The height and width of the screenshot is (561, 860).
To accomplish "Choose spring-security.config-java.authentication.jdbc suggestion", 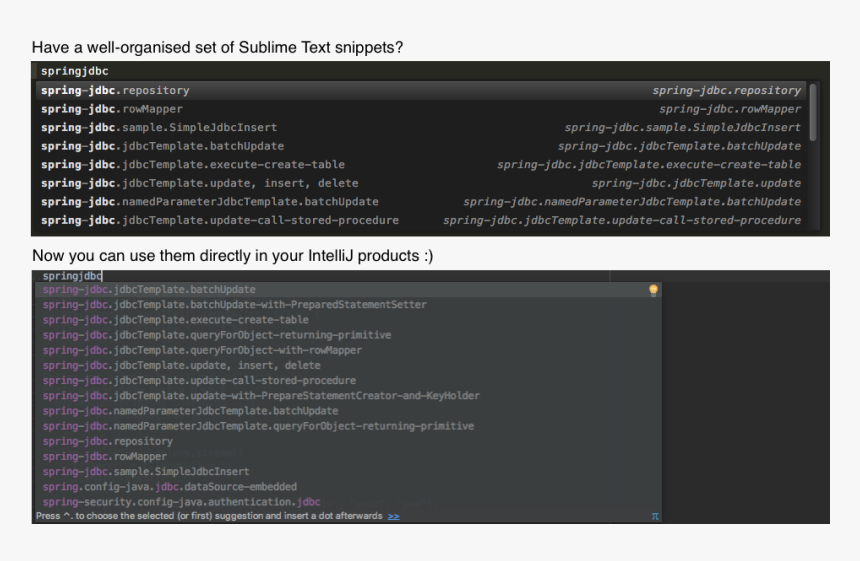I will click(182, 502).
